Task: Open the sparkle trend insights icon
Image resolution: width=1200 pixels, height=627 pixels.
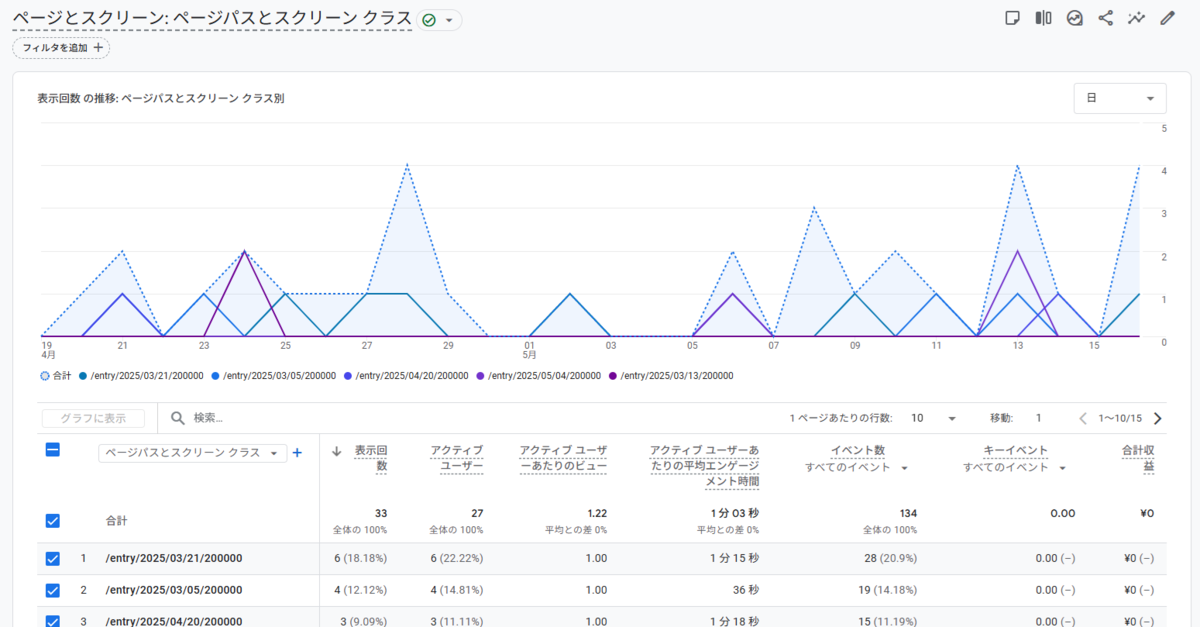Action: pyautogui.click(x=1136, y=18)
